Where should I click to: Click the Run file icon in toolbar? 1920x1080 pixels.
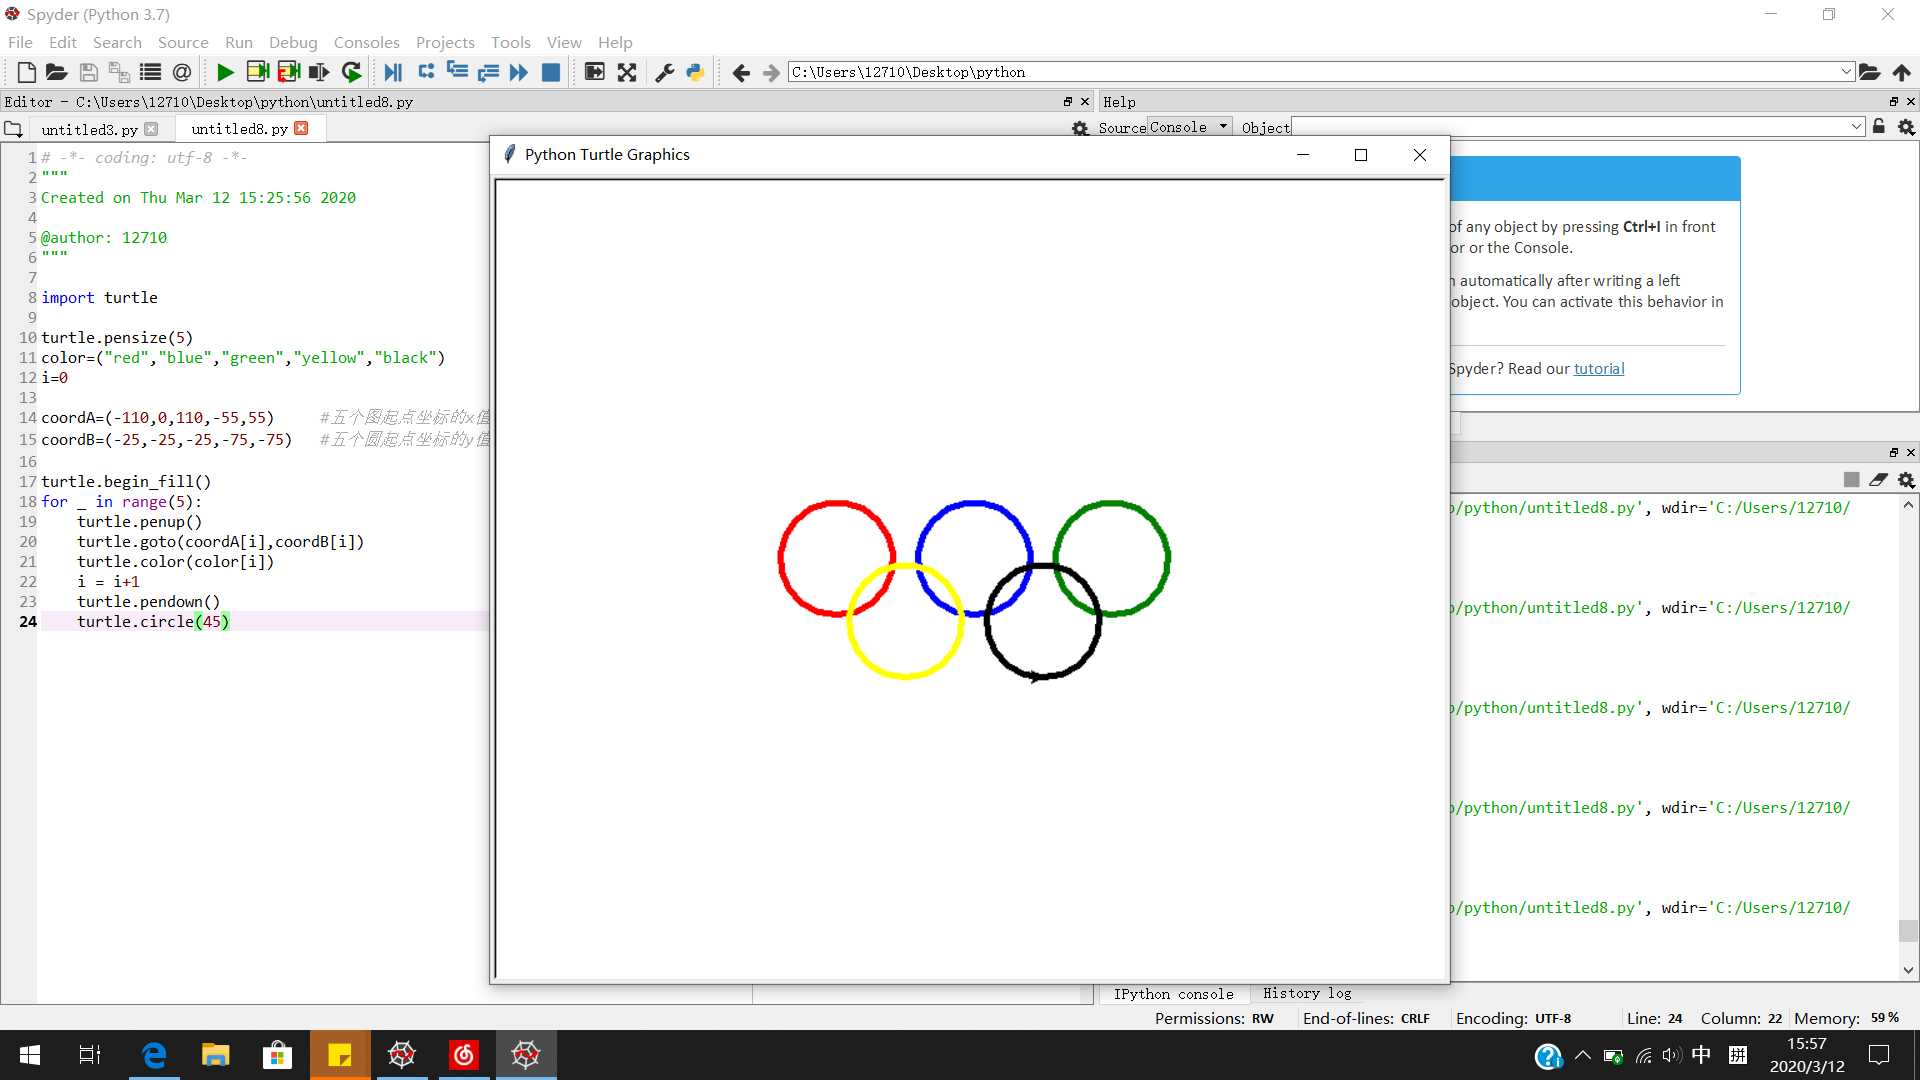pyautogui.click(x=224, y=73)
